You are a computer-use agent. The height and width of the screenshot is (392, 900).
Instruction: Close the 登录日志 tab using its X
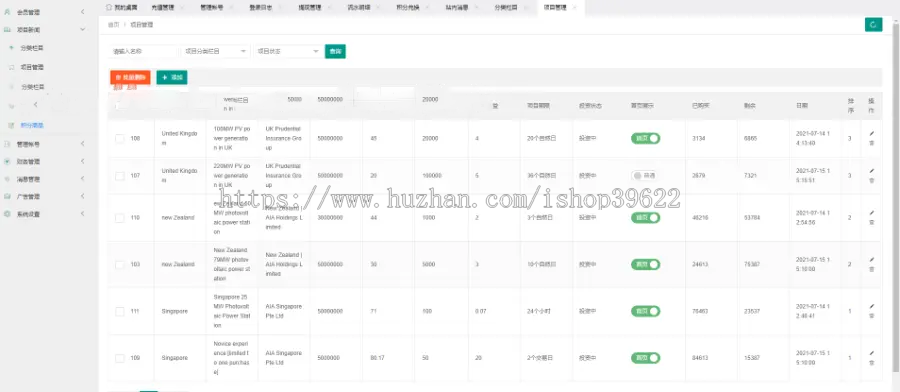[x=280, y=7]
